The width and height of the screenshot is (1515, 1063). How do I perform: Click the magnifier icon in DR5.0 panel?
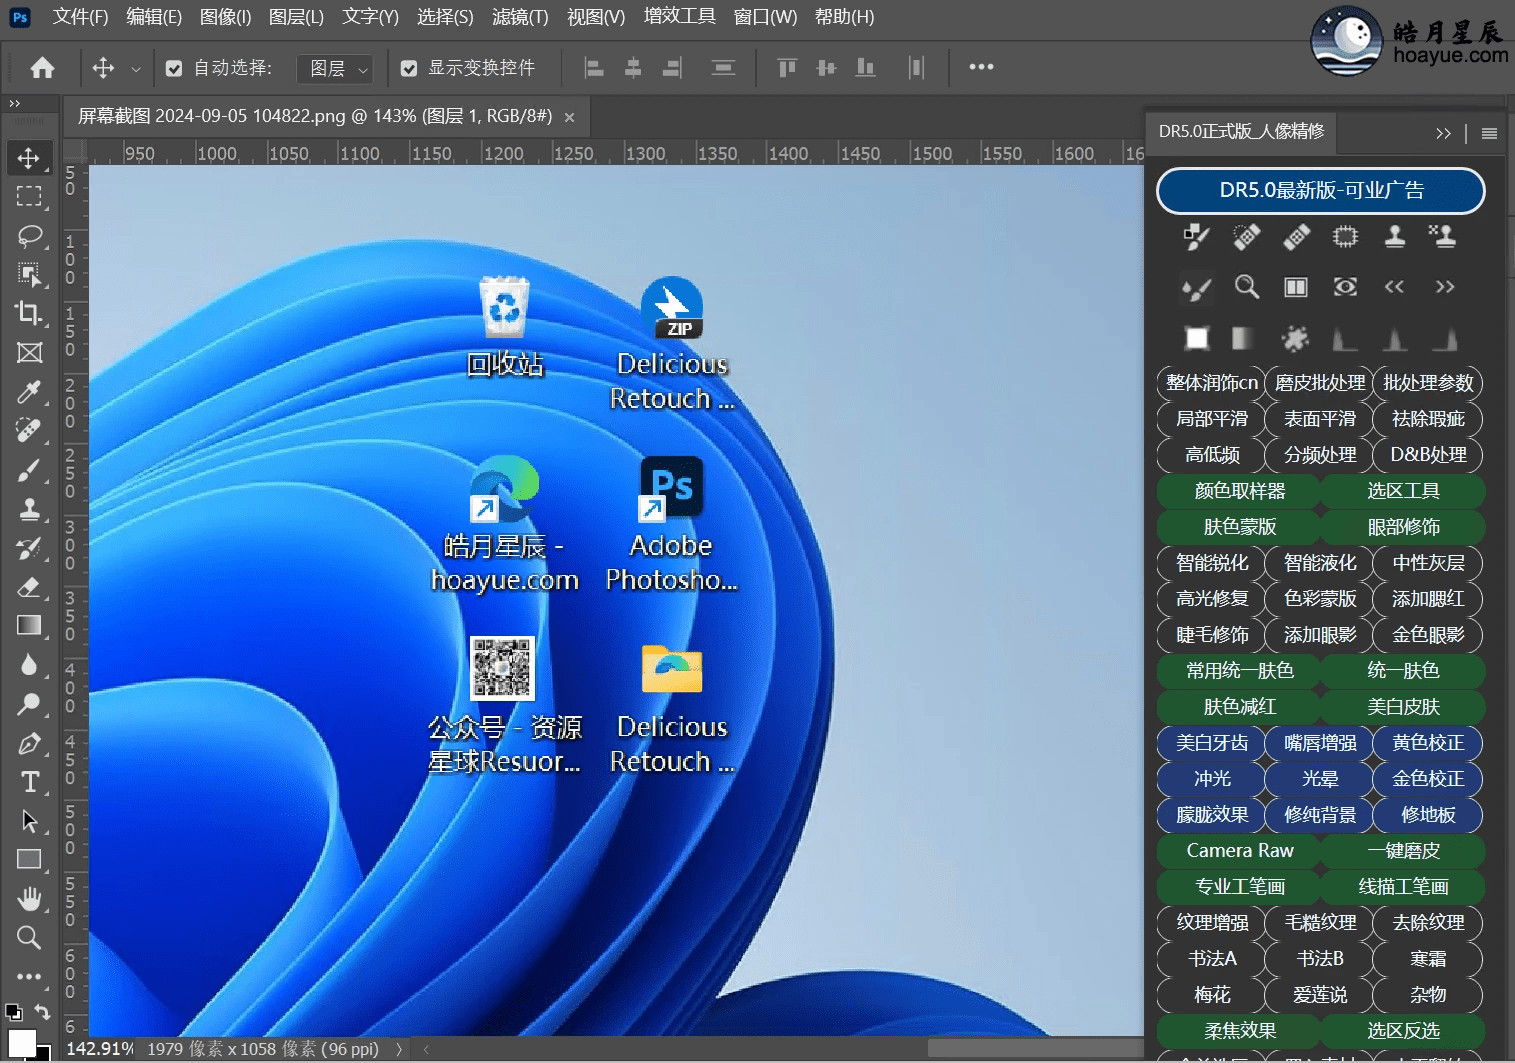pyautogui.click(x=1246, y=287)
